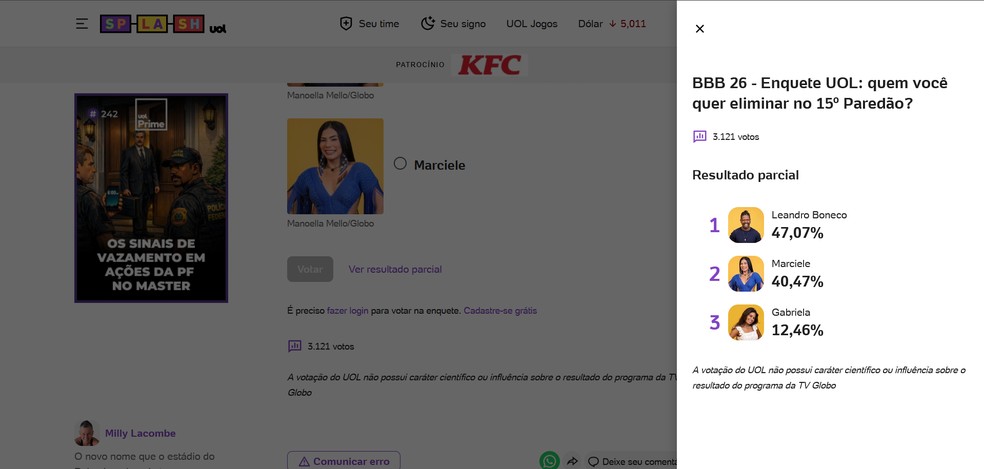Click Marciele's photo in the poll

tap(335, 166)
